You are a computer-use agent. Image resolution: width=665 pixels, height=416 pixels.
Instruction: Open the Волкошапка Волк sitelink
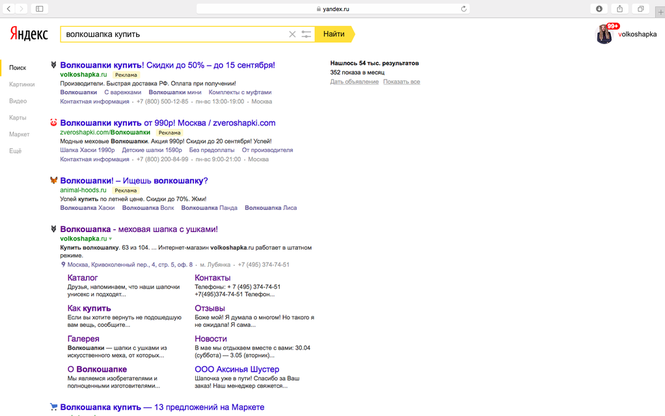click(148, 207)
